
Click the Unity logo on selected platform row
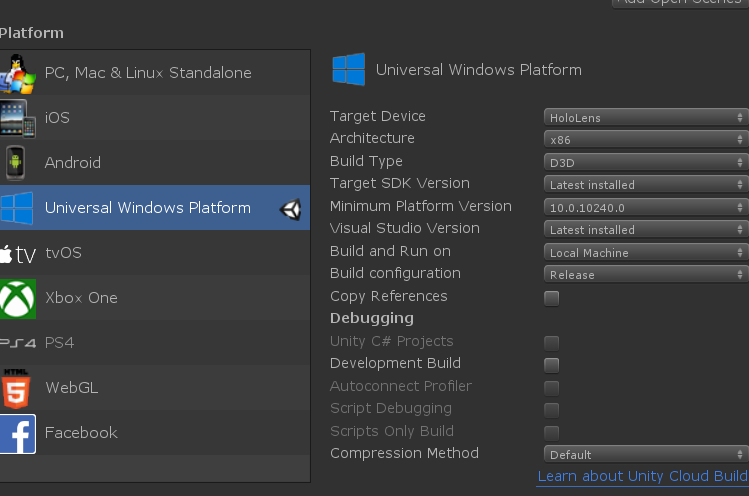(290, 209)
